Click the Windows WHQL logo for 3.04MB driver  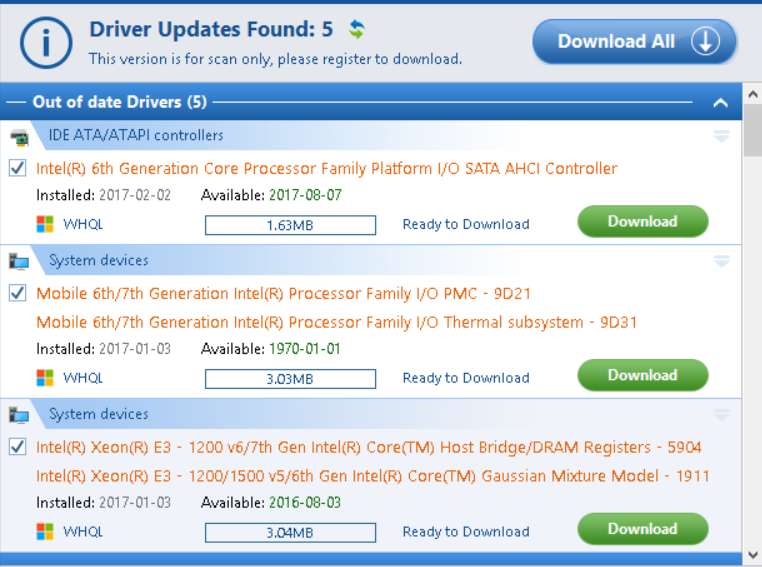click(x=45, y=531)
